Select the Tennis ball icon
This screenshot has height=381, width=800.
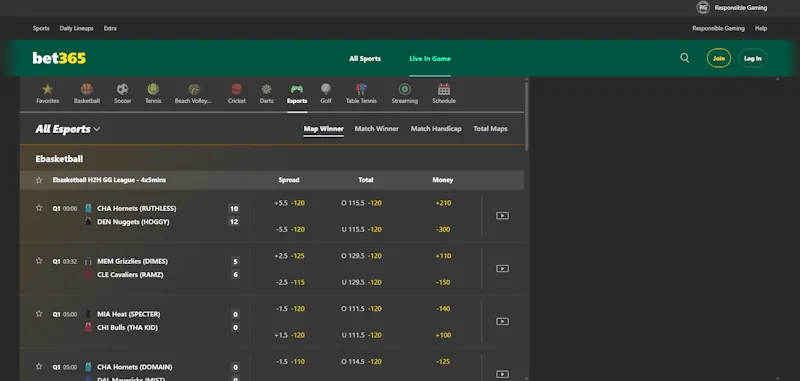[x=153, y=90]
